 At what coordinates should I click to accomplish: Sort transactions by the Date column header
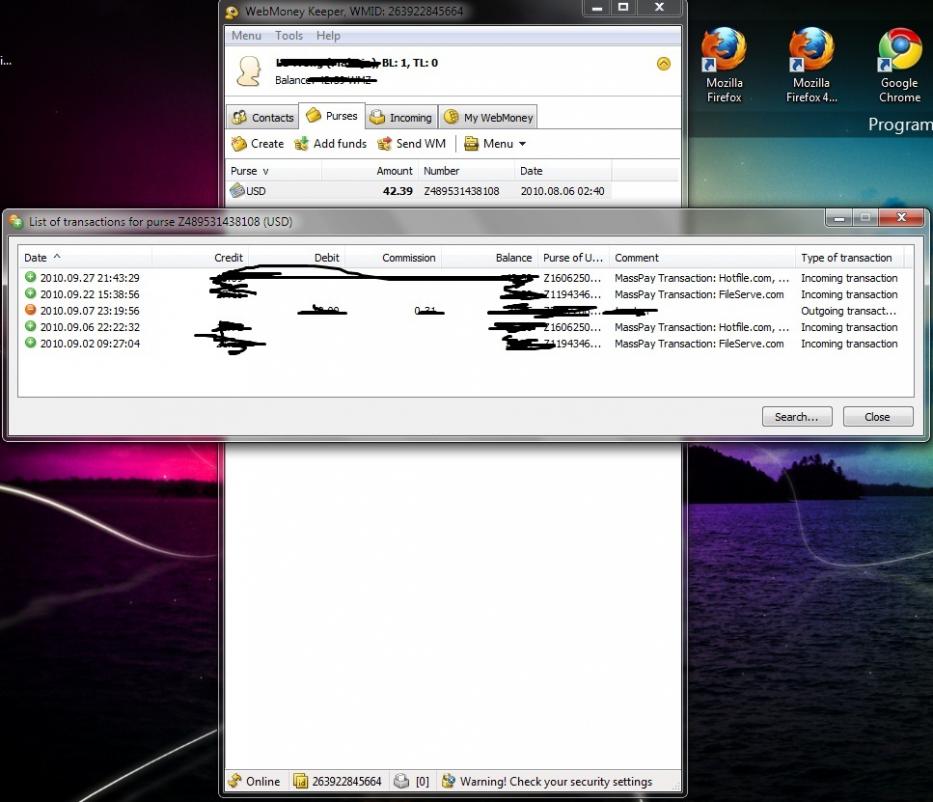coord(85,258)
